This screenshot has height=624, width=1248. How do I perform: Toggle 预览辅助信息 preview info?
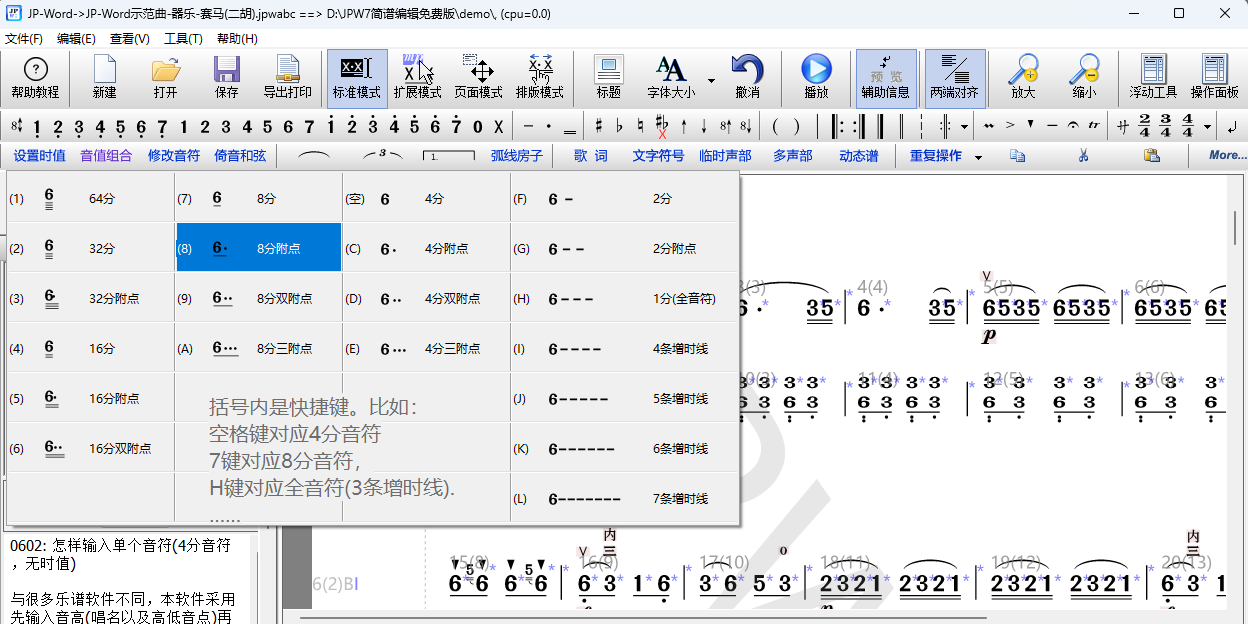(886, 78)
